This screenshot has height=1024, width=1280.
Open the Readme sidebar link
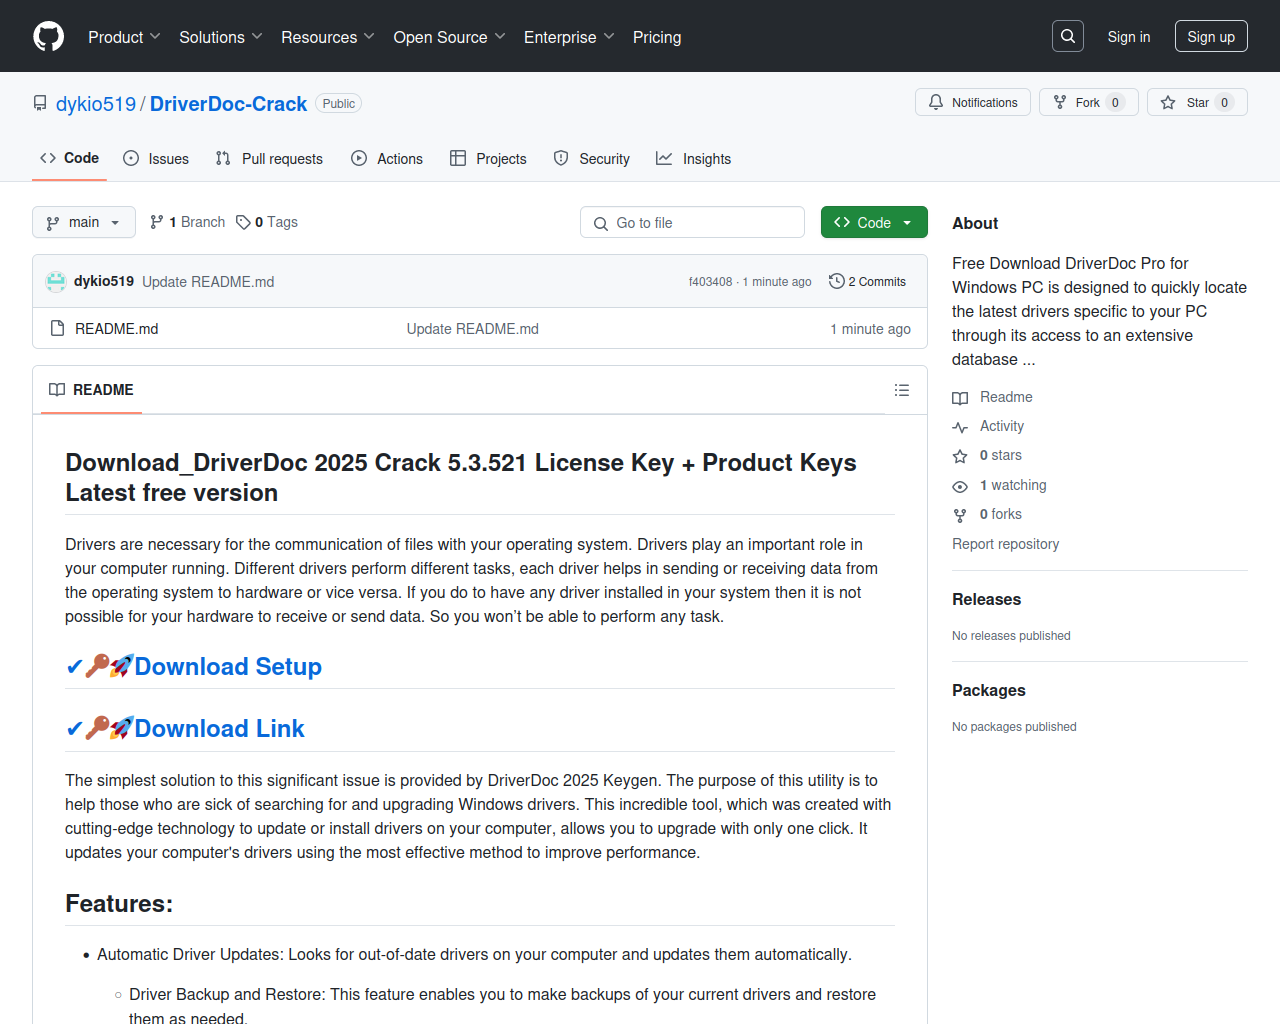pyautogui.click(x=1006, y=397)
